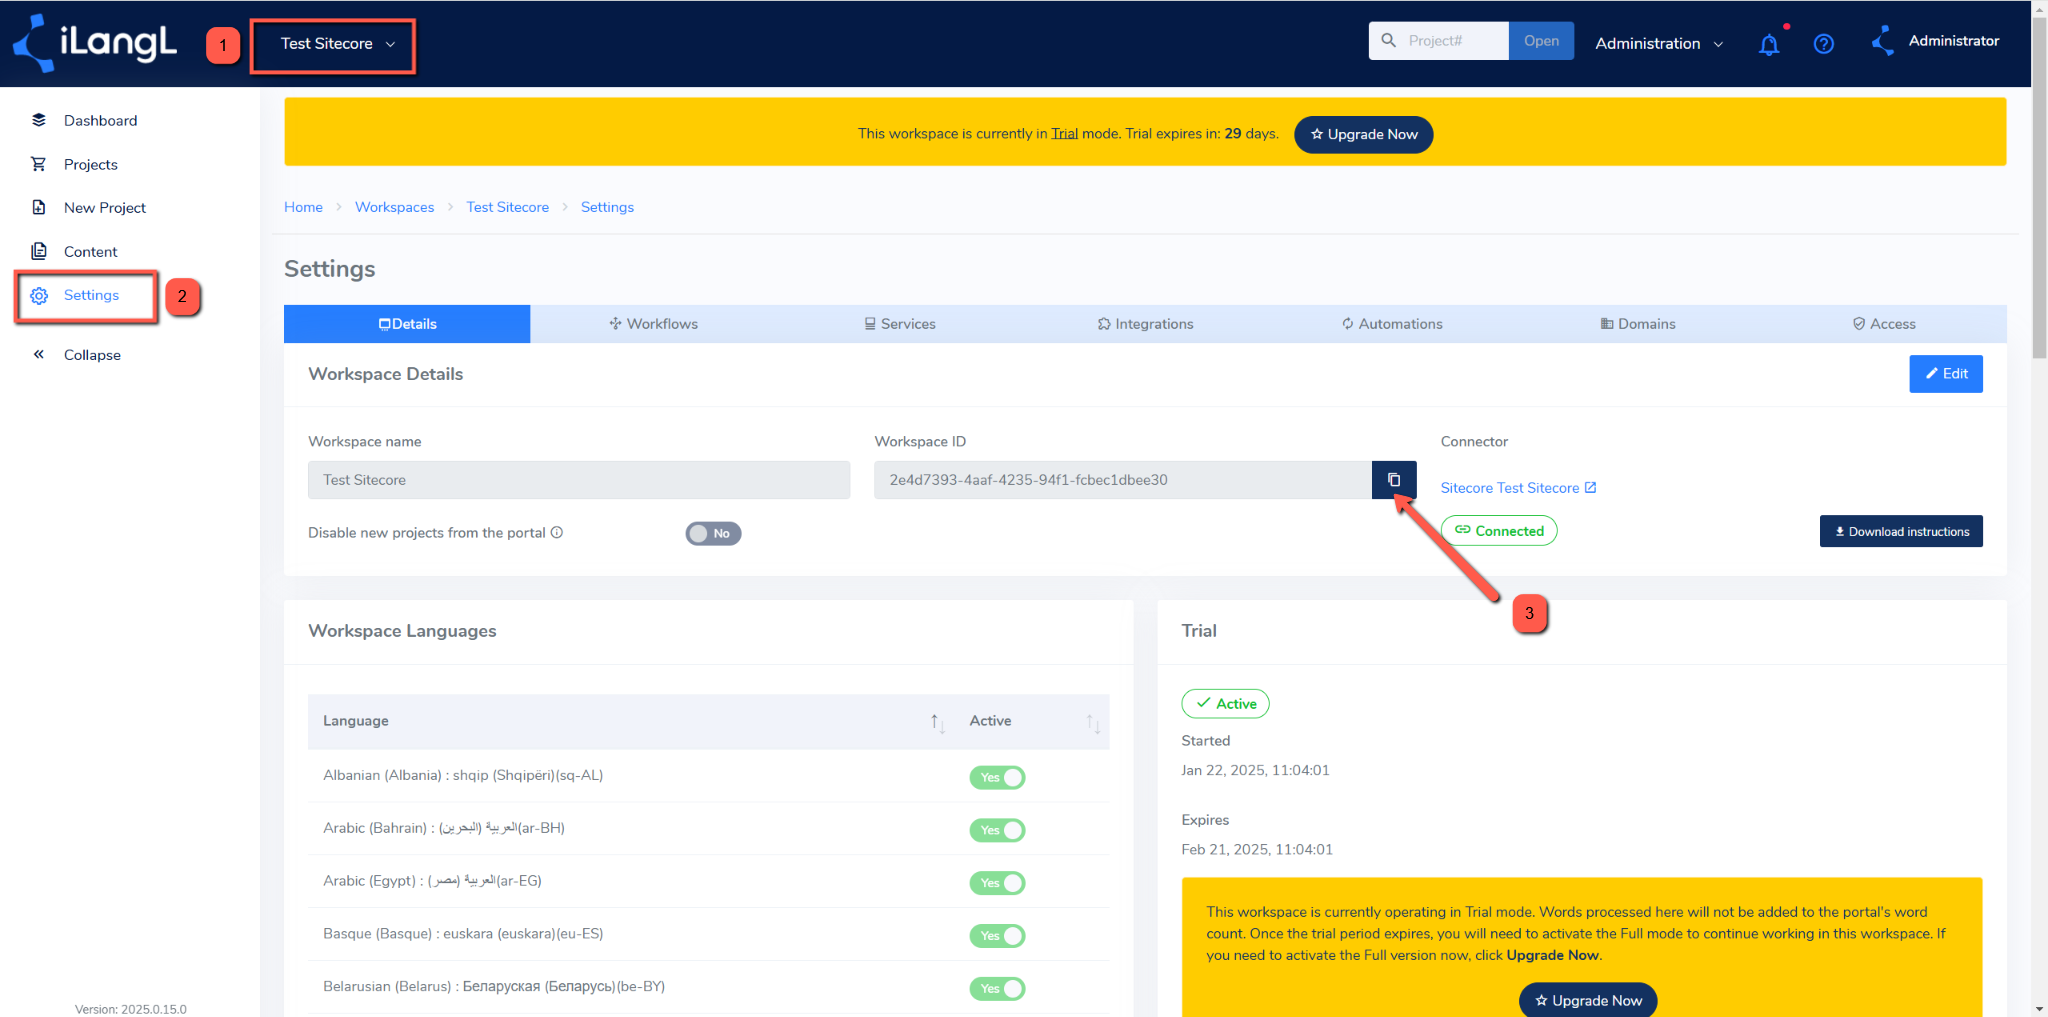Open the help question mark icon
2048x1017 pixels.
(x=1823, y=44)
